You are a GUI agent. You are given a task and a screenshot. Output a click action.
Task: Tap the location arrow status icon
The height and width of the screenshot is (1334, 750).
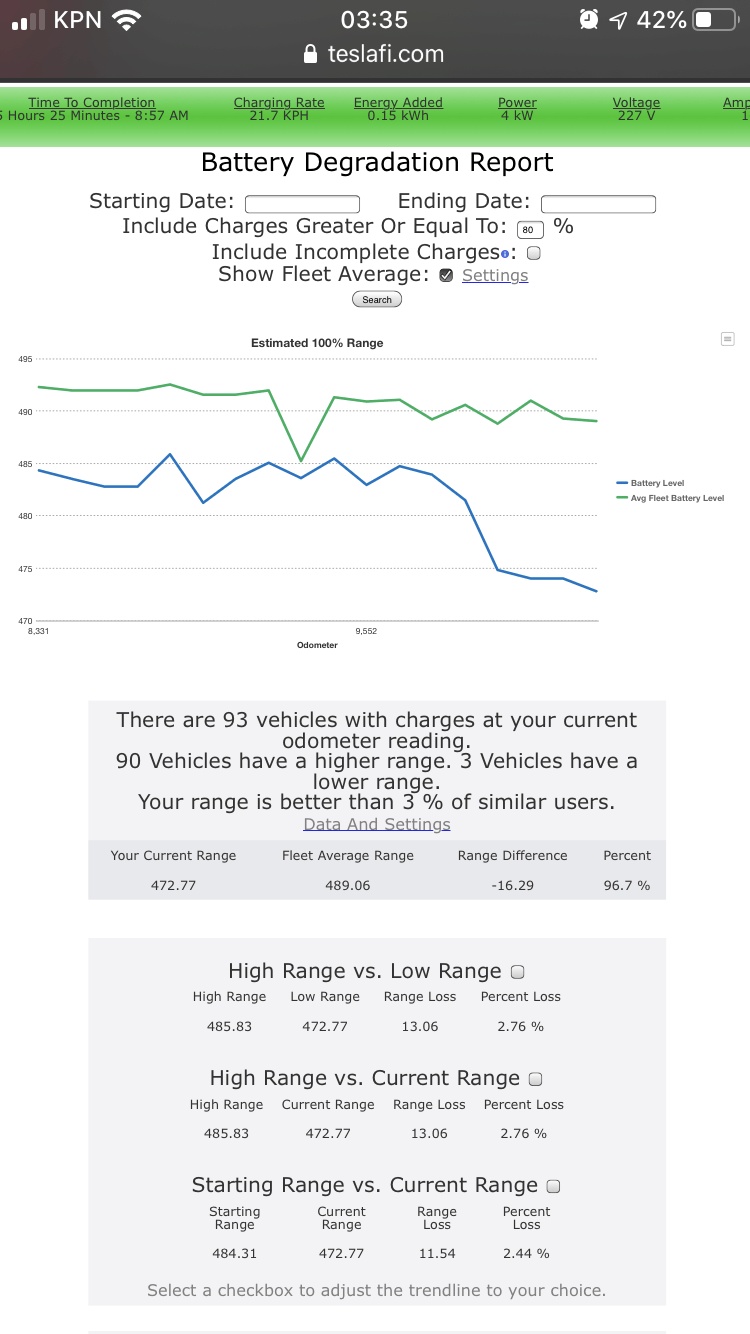(618, 19)
